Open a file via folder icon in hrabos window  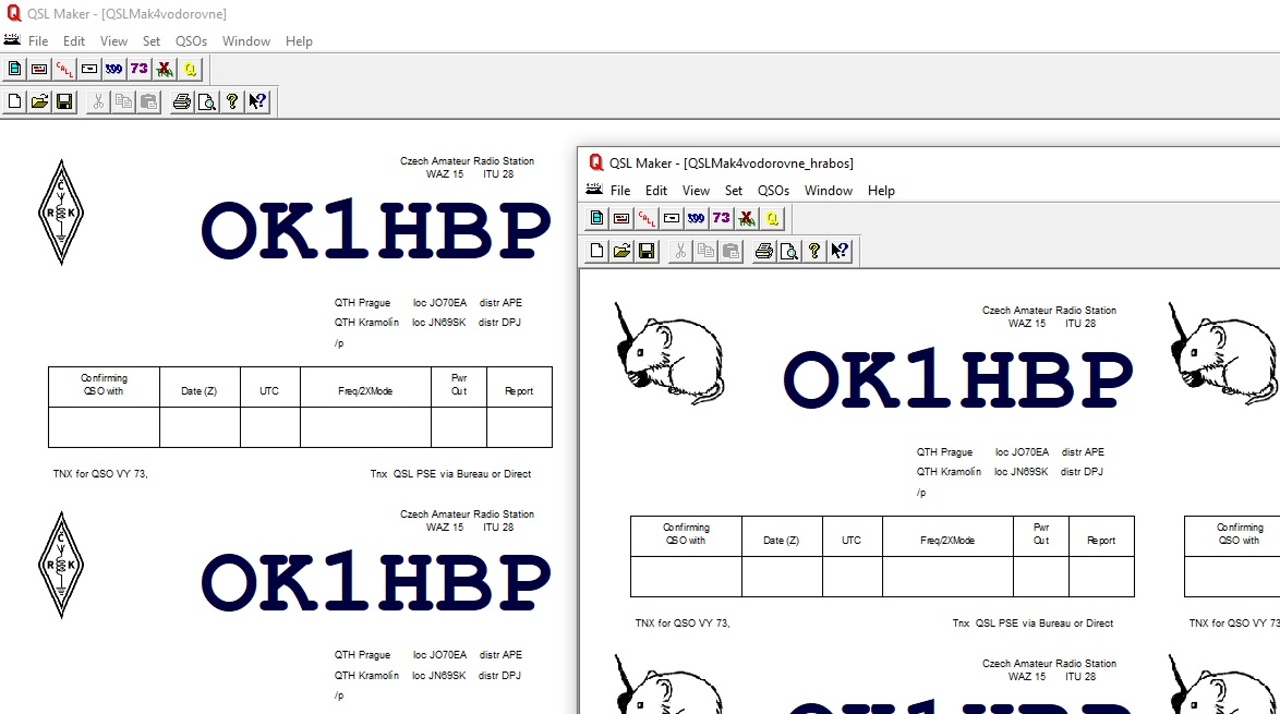[x=621, y=250]
